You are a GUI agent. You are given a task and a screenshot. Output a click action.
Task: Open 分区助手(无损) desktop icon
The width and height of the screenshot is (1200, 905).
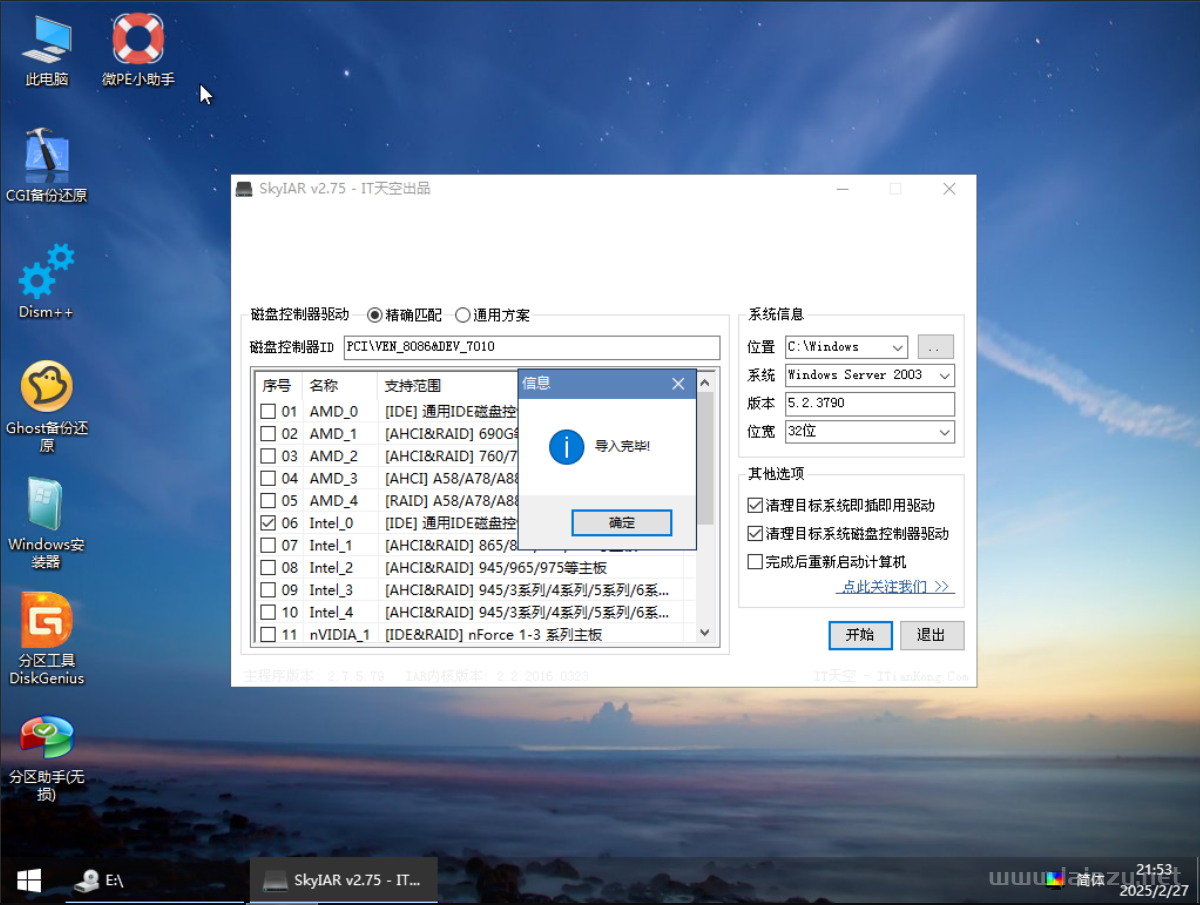pyautogui.click(x=46, y=757)
